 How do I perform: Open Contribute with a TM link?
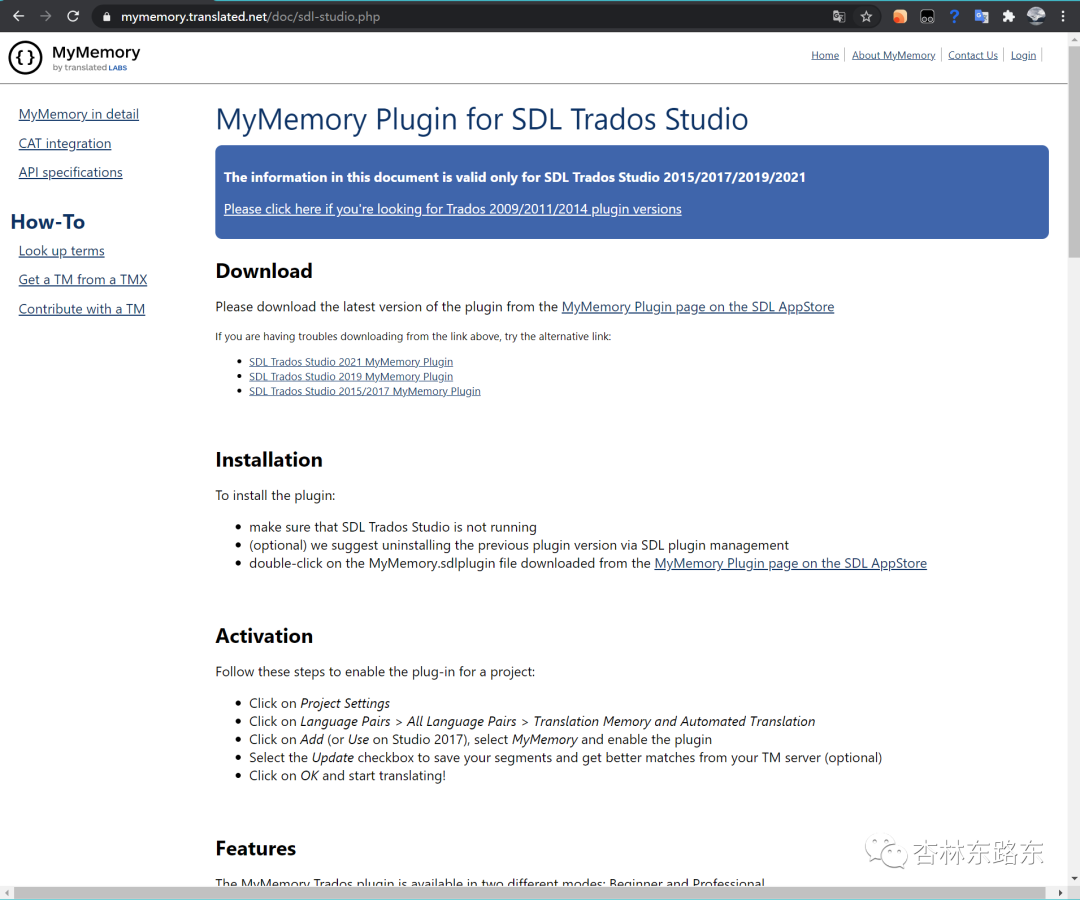[82, 309]
